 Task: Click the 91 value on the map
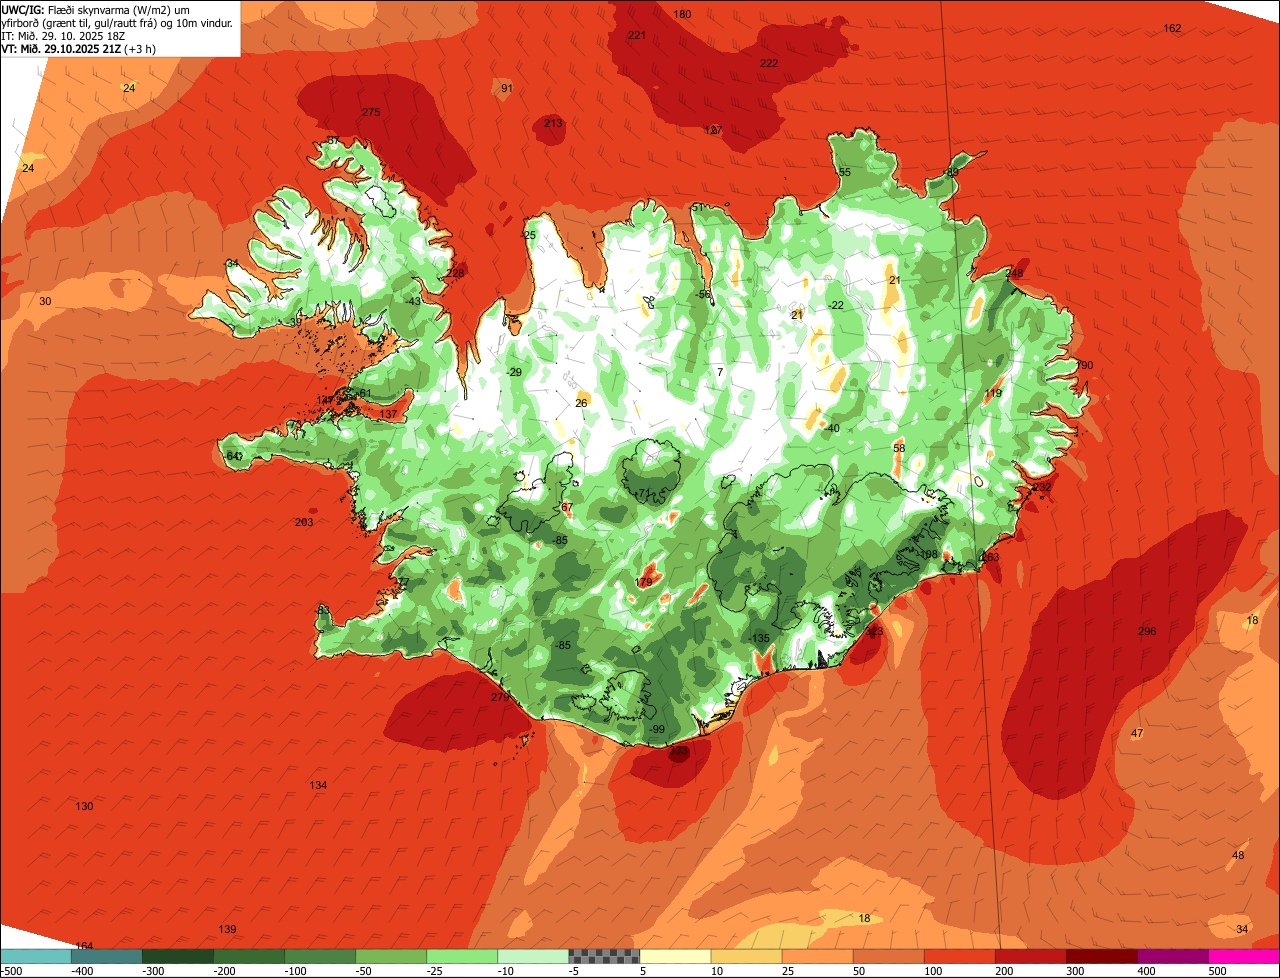click(x=507, y=89)
